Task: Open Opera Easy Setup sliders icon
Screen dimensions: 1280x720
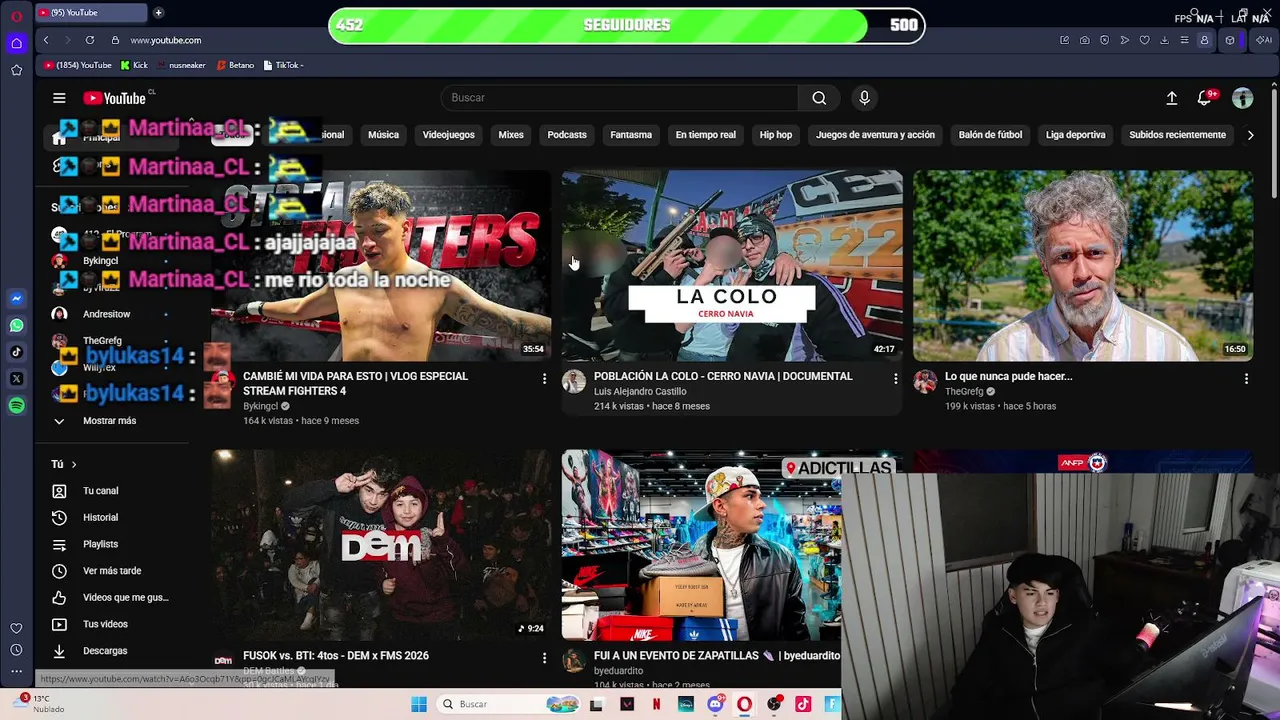Action: tap(1184, 40)
